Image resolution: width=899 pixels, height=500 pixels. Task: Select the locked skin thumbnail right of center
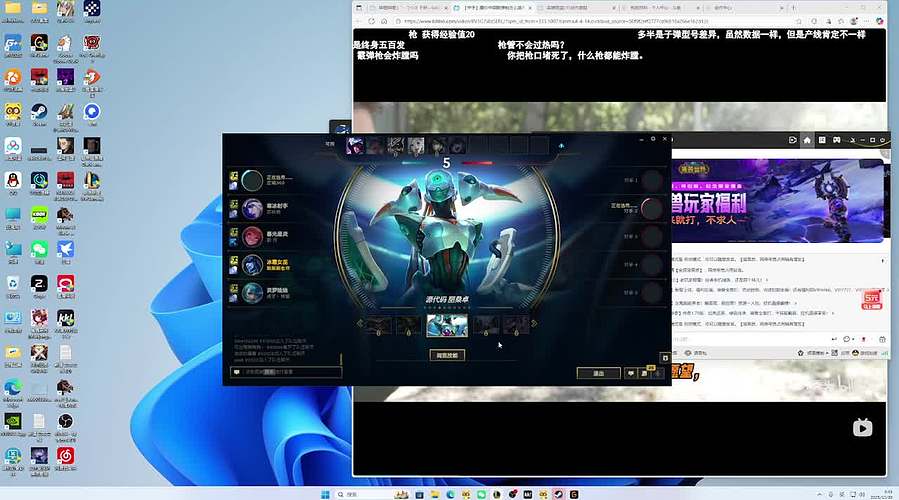[486, 325]
